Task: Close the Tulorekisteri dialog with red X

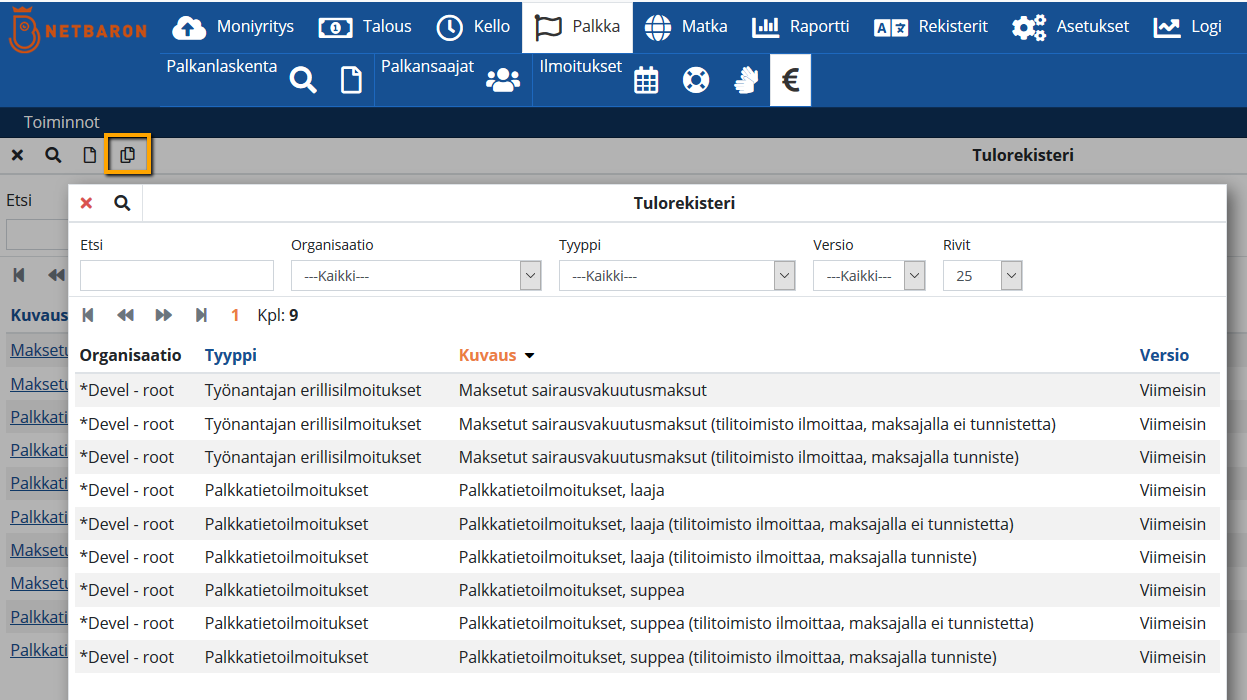Action: [86, 203]
